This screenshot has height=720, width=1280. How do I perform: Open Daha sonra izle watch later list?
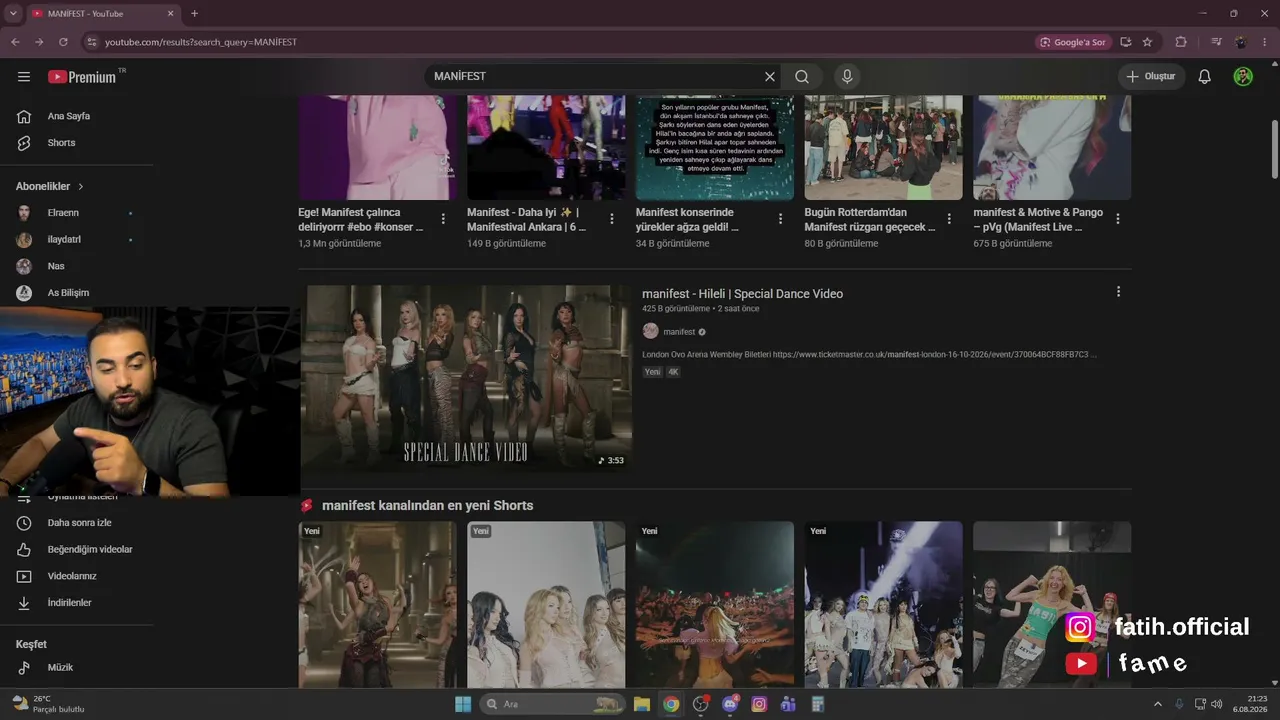[78, 523]
